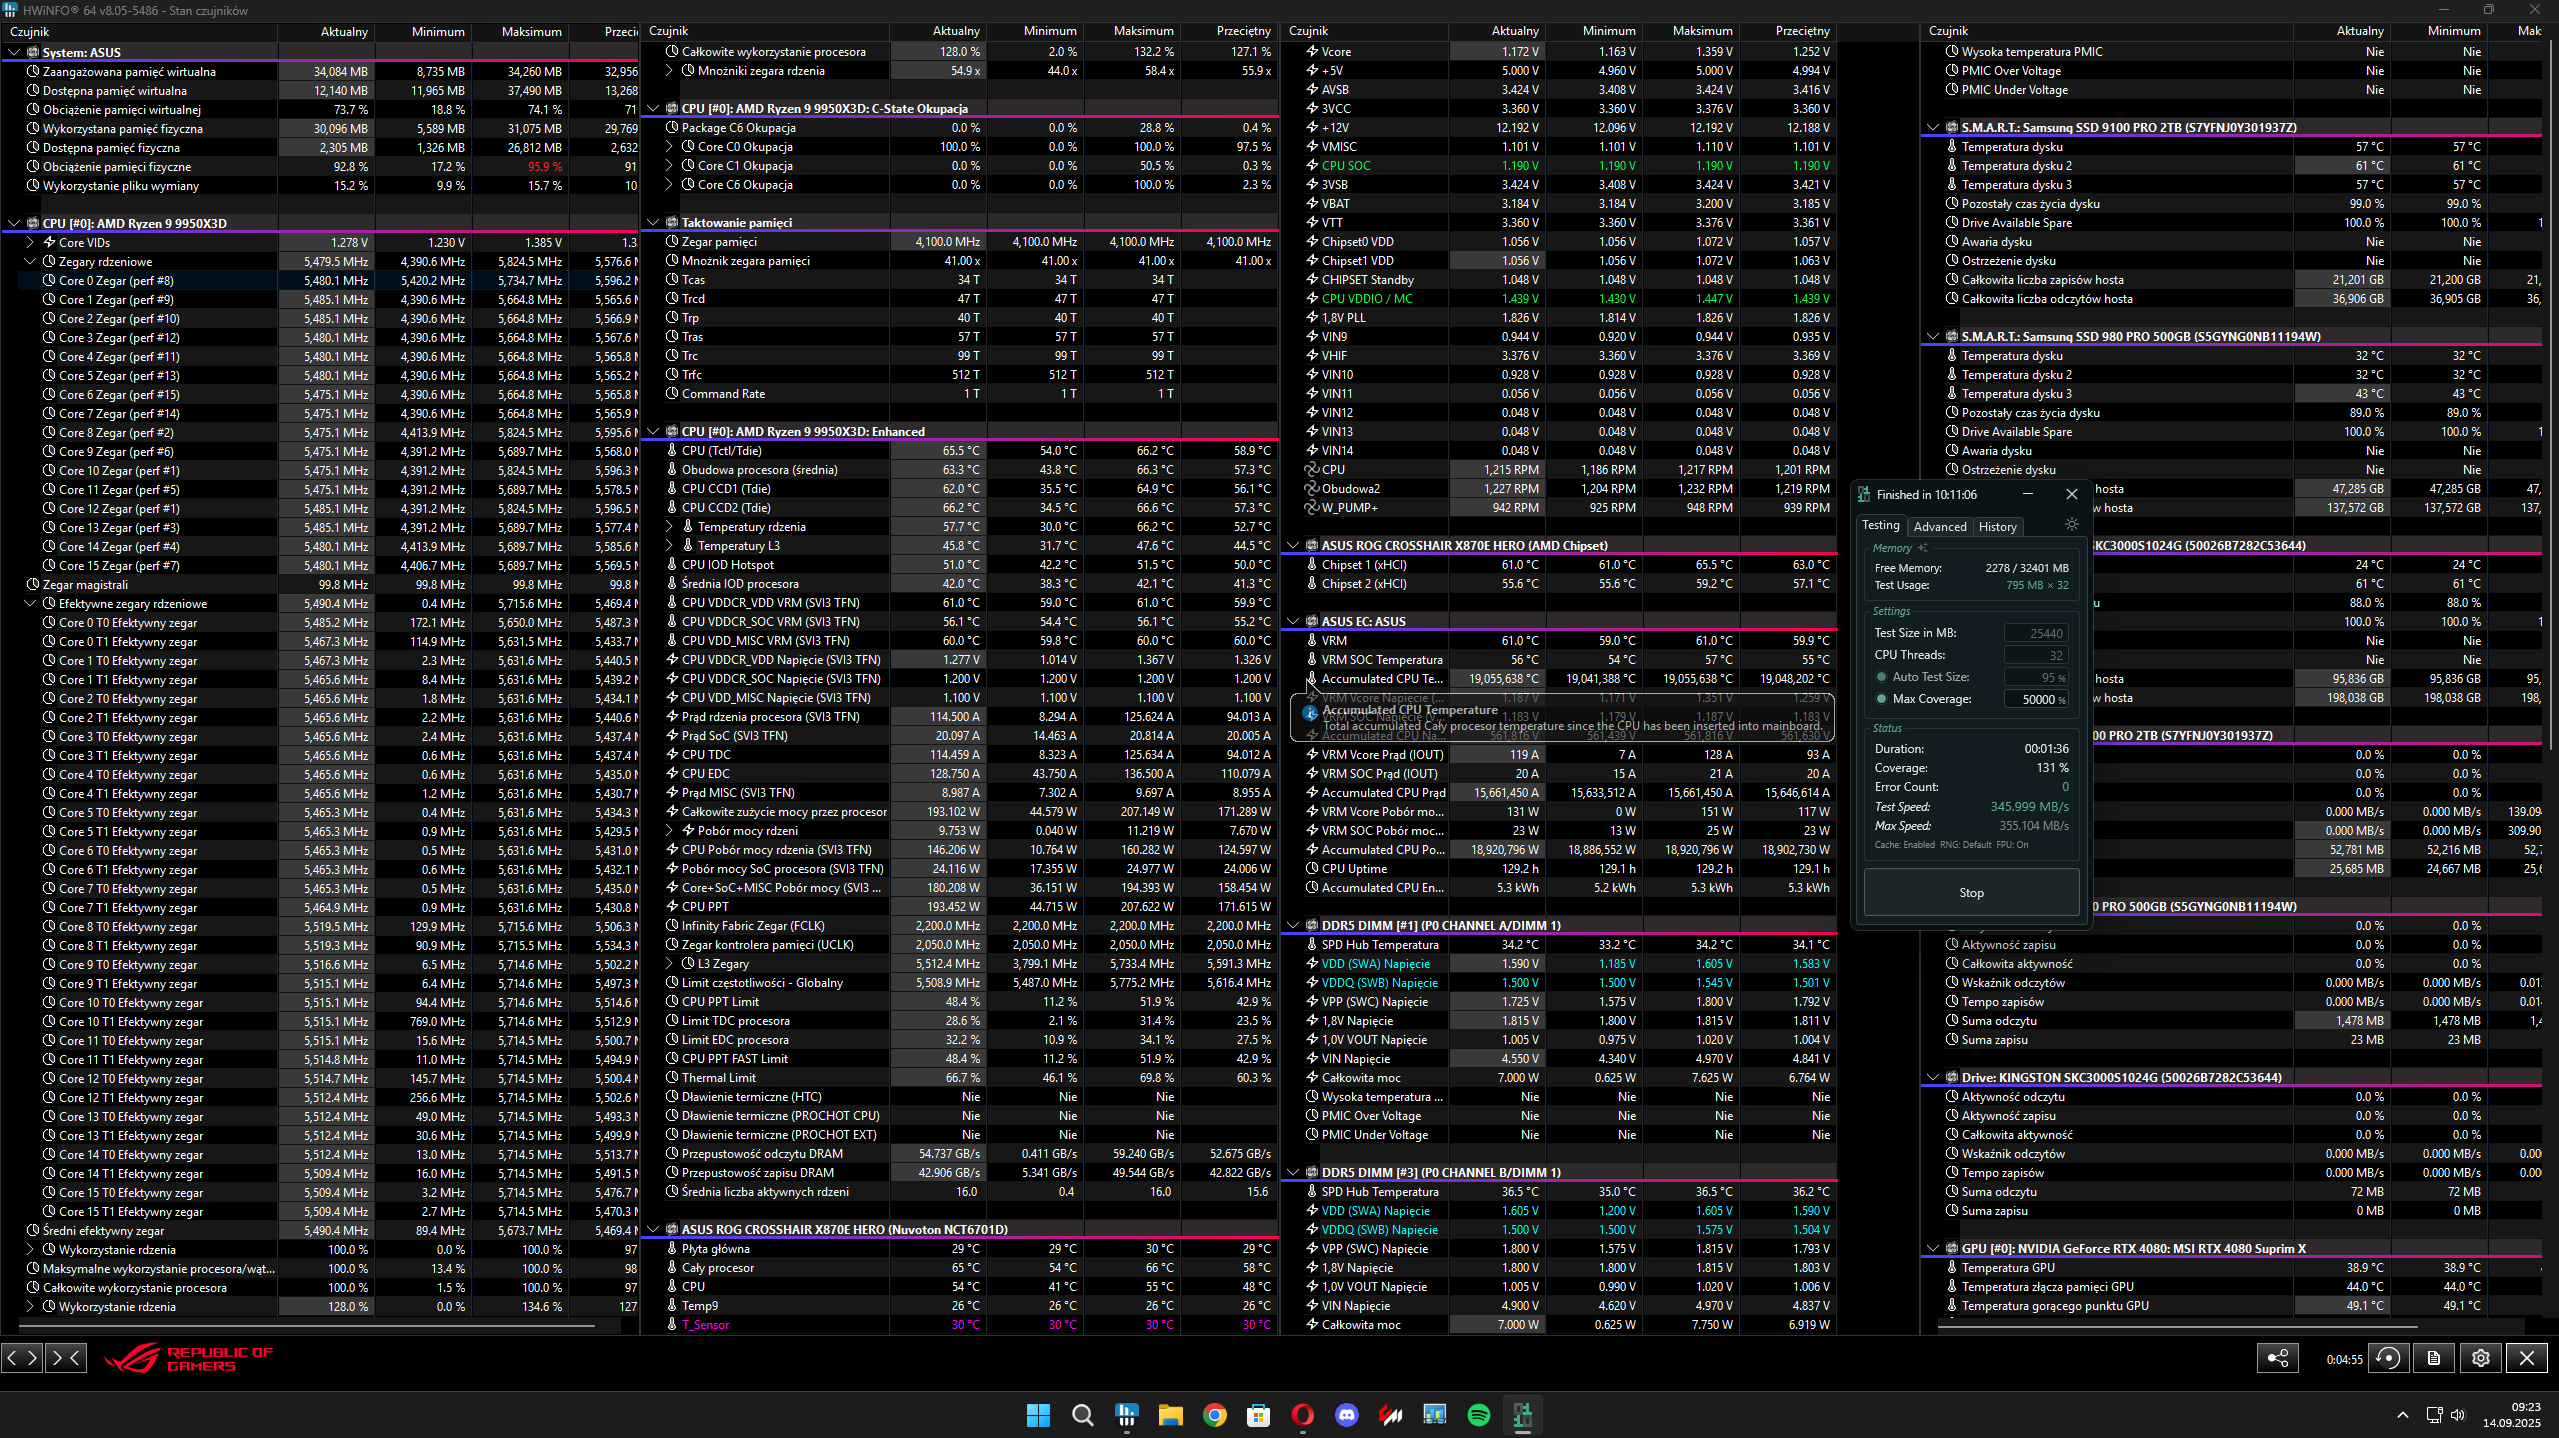Image resolution: width=2559 pixels, height=1438 pixels.
Task: Open the log file button icon
Action: coord(2434,1358)
